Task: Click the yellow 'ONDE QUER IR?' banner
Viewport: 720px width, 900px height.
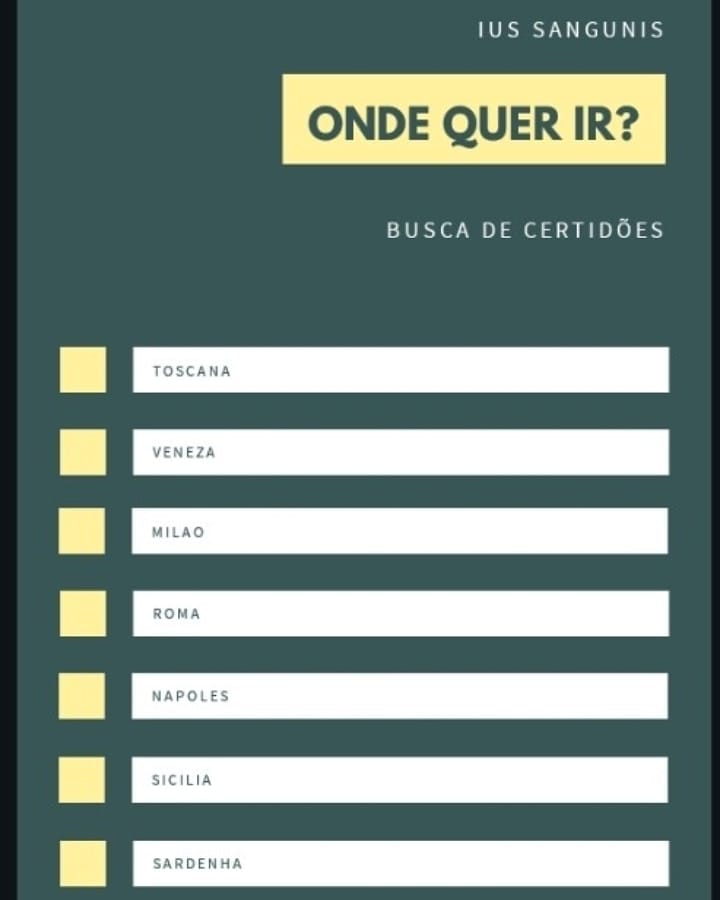Action: pos(474,119)
